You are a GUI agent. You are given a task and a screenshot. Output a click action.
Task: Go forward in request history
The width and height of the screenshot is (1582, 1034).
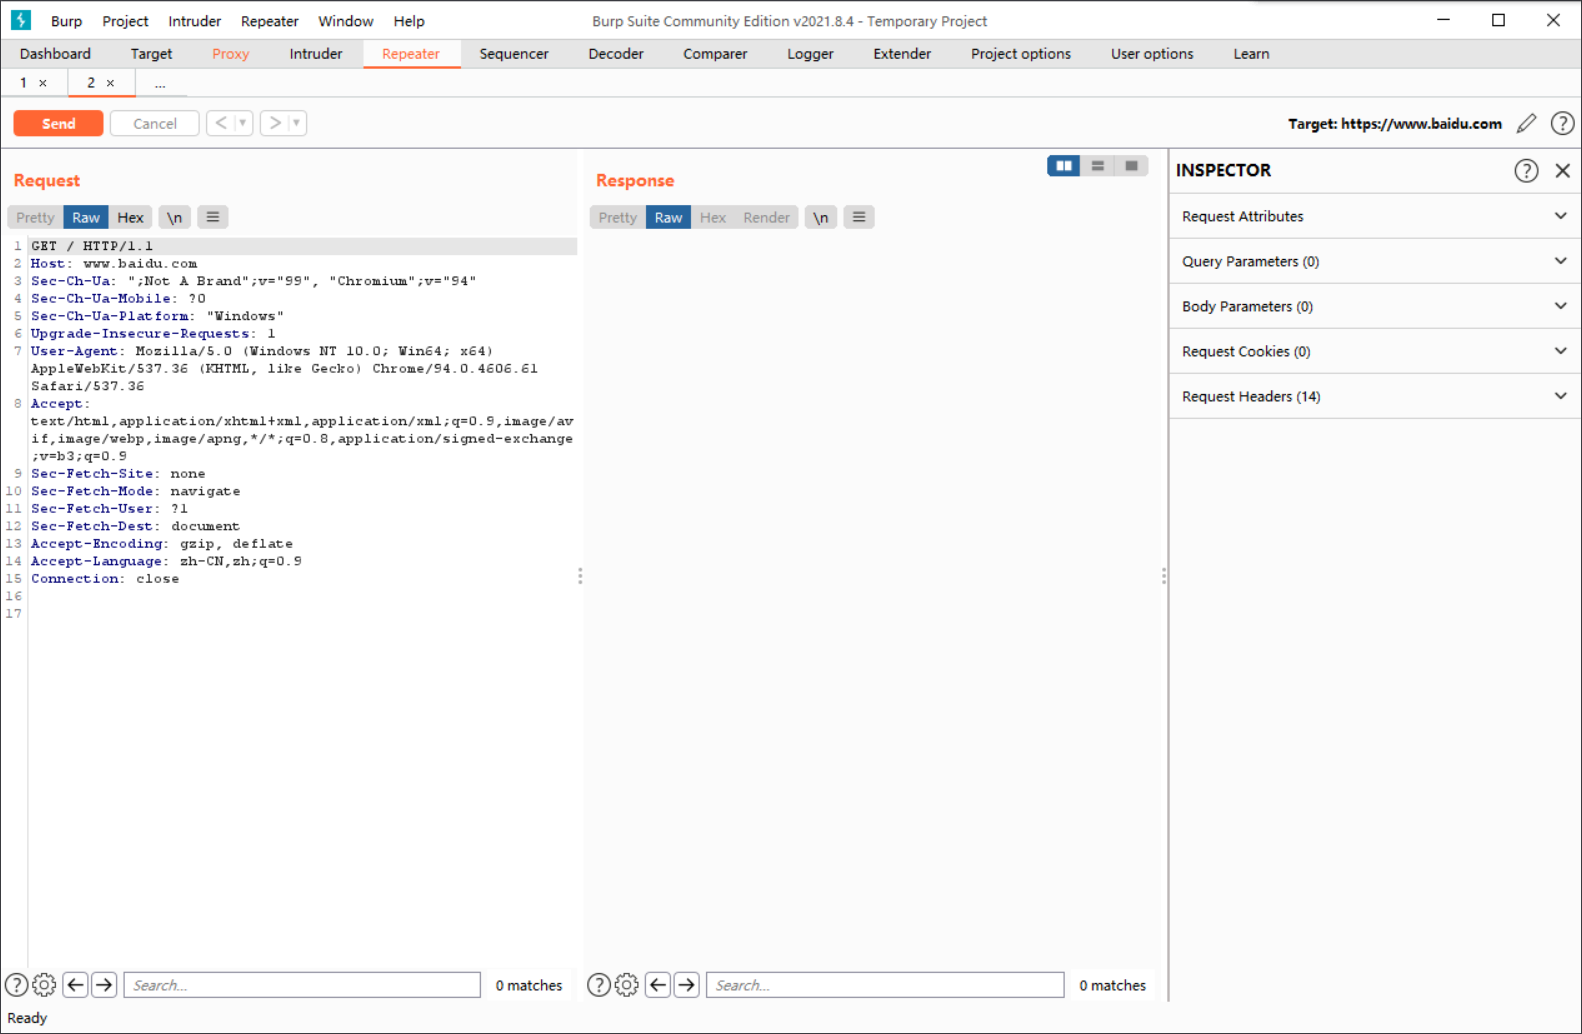tap(275, 123)
